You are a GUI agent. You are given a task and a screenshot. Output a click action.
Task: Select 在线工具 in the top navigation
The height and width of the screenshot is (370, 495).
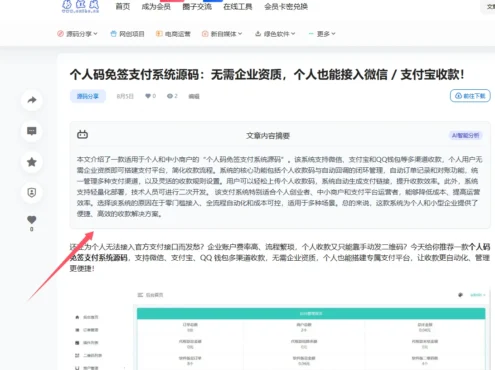tap(238, 6)
